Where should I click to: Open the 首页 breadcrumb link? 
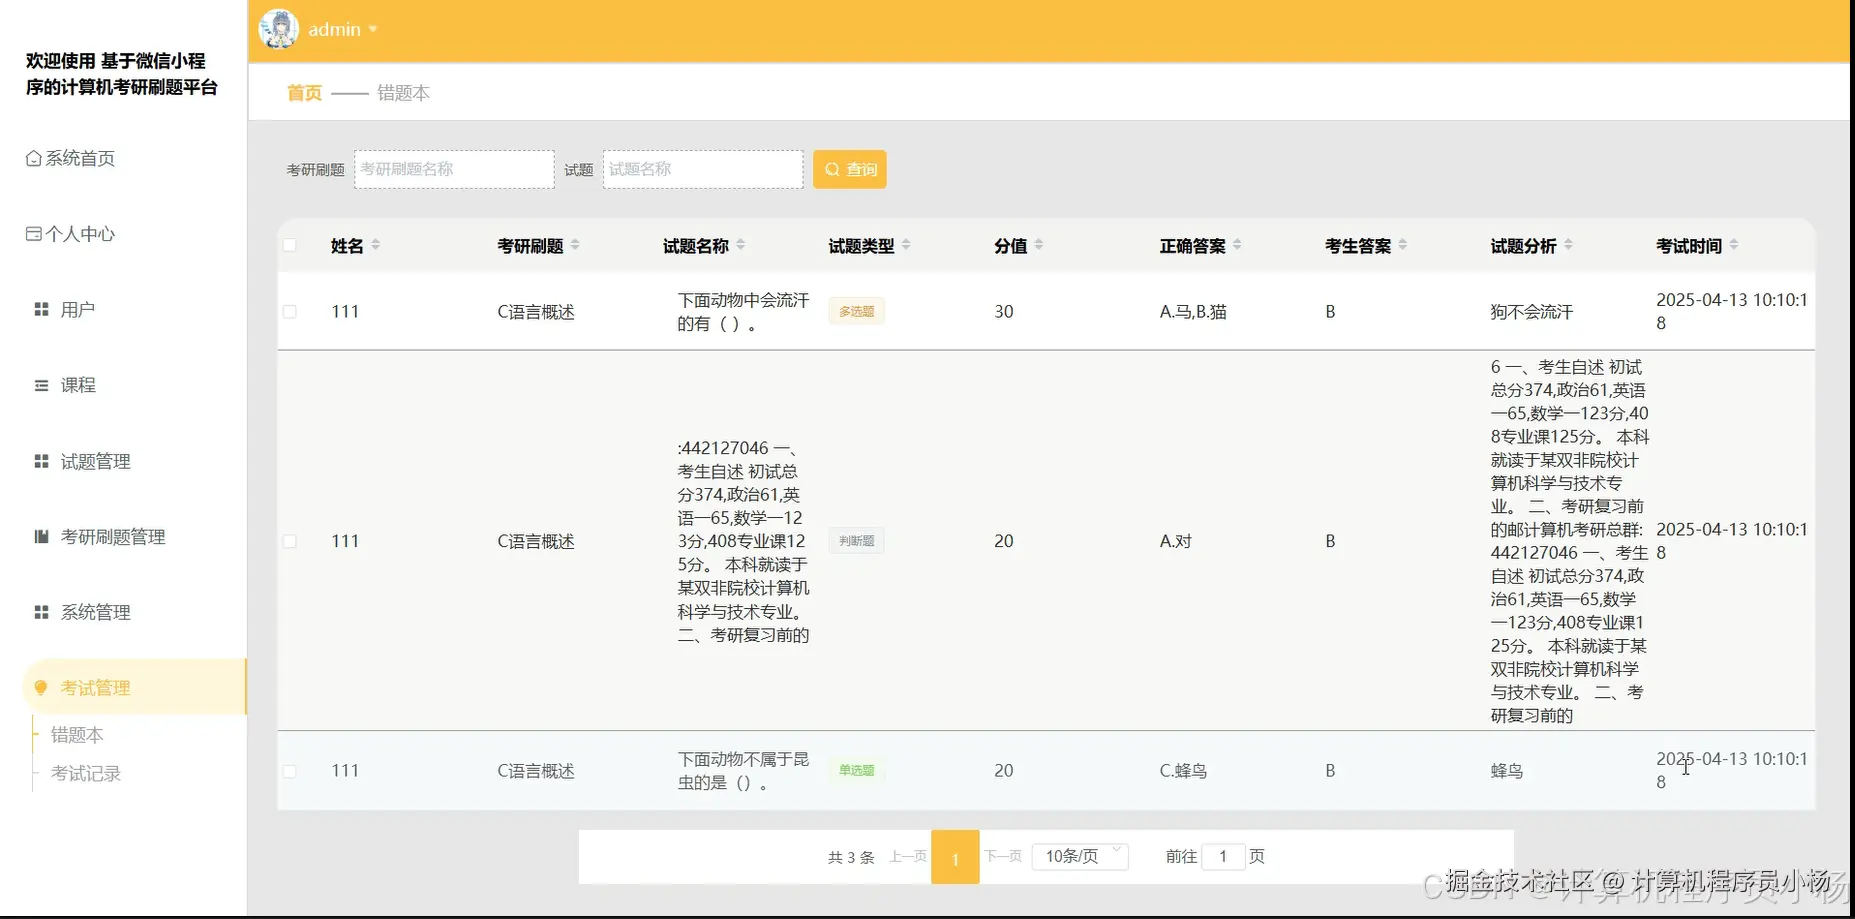pos(302,92)
